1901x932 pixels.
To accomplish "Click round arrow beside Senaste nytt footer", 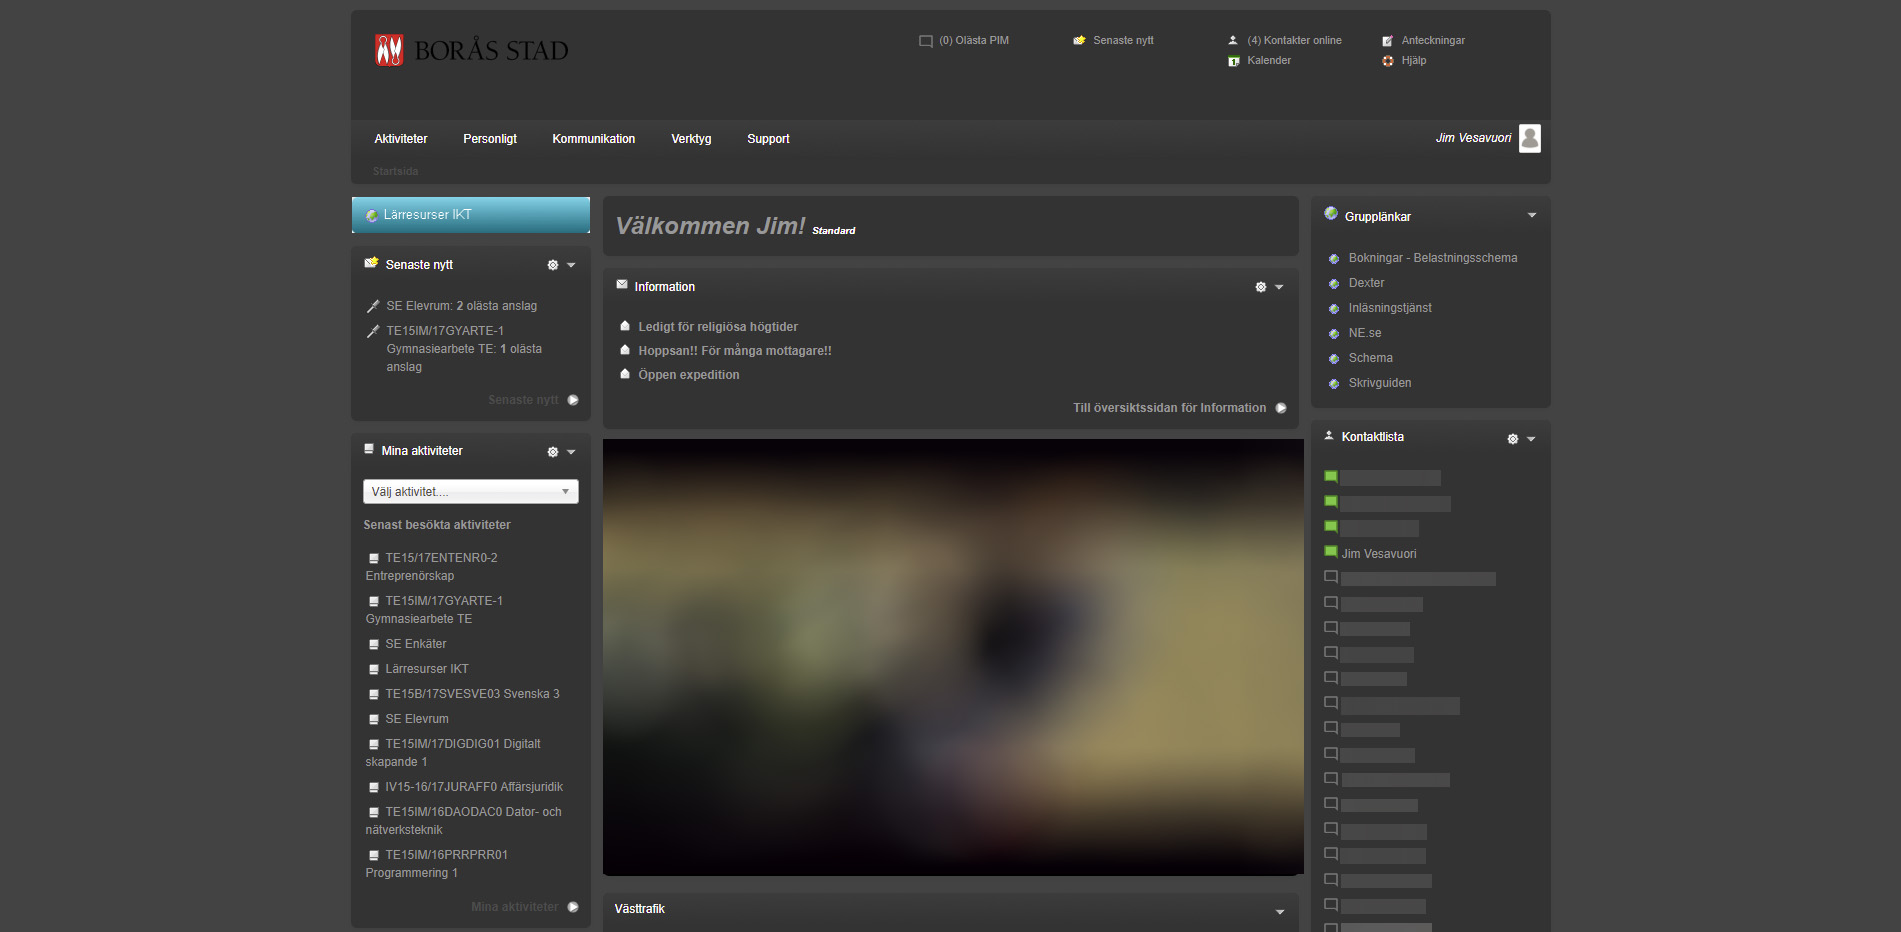I will pyautogui.click(x=573, y=400).
